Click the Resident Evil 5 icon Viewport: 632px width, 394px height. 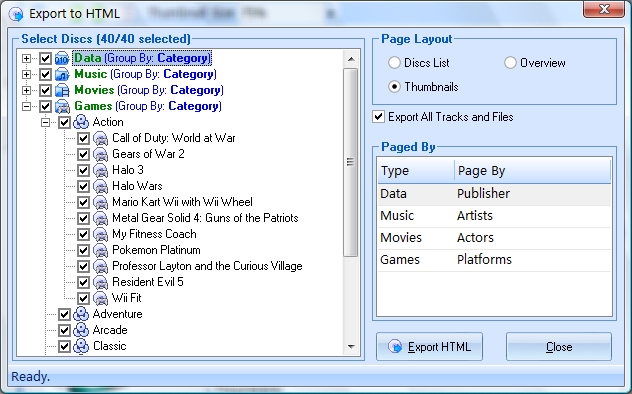coord(100,282)
